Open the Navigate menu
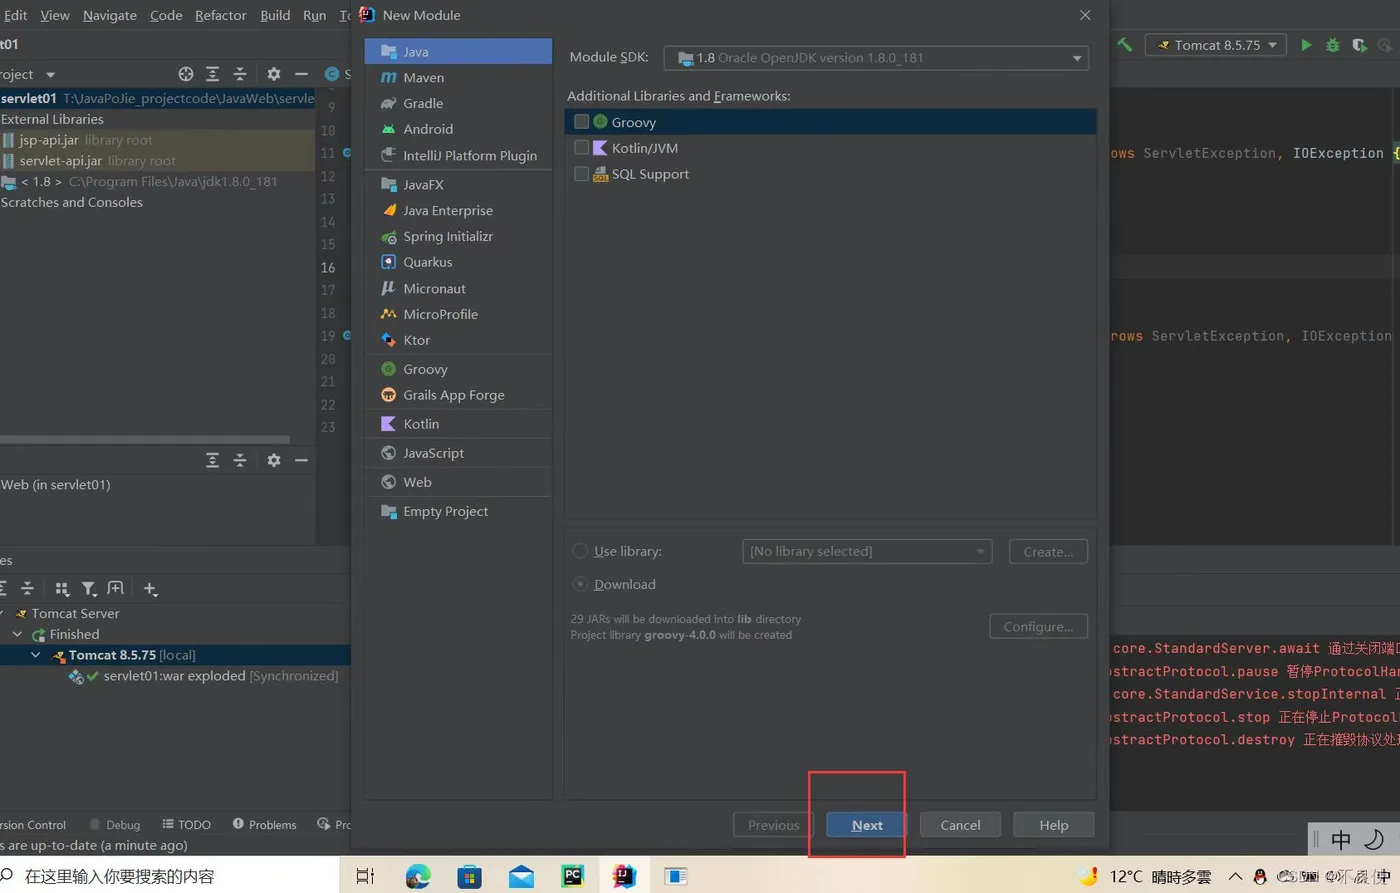Viewport: 1400px width, 893px height. pyautogui.click(x=110, y=15)
